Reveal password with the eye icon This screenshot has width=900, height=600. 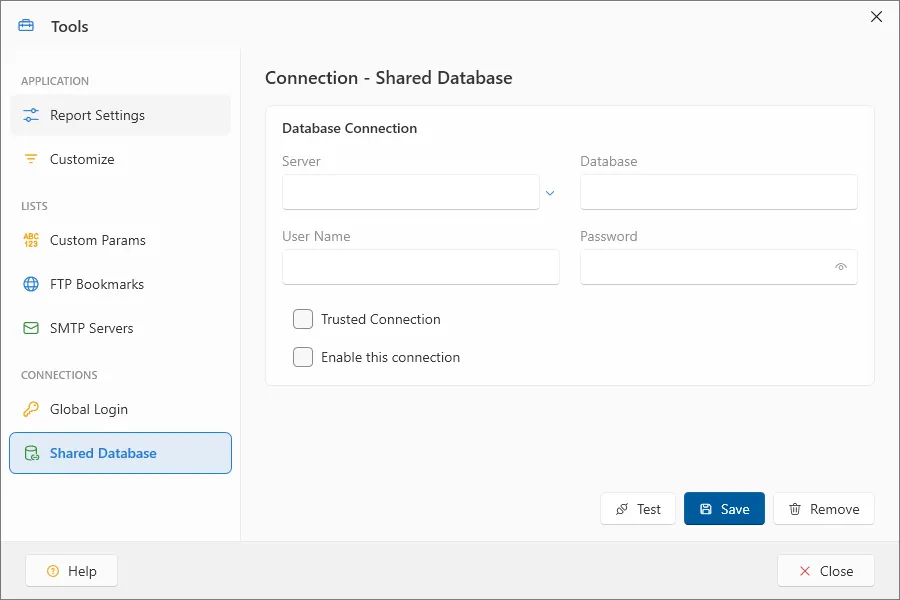[x=841, y=266]
